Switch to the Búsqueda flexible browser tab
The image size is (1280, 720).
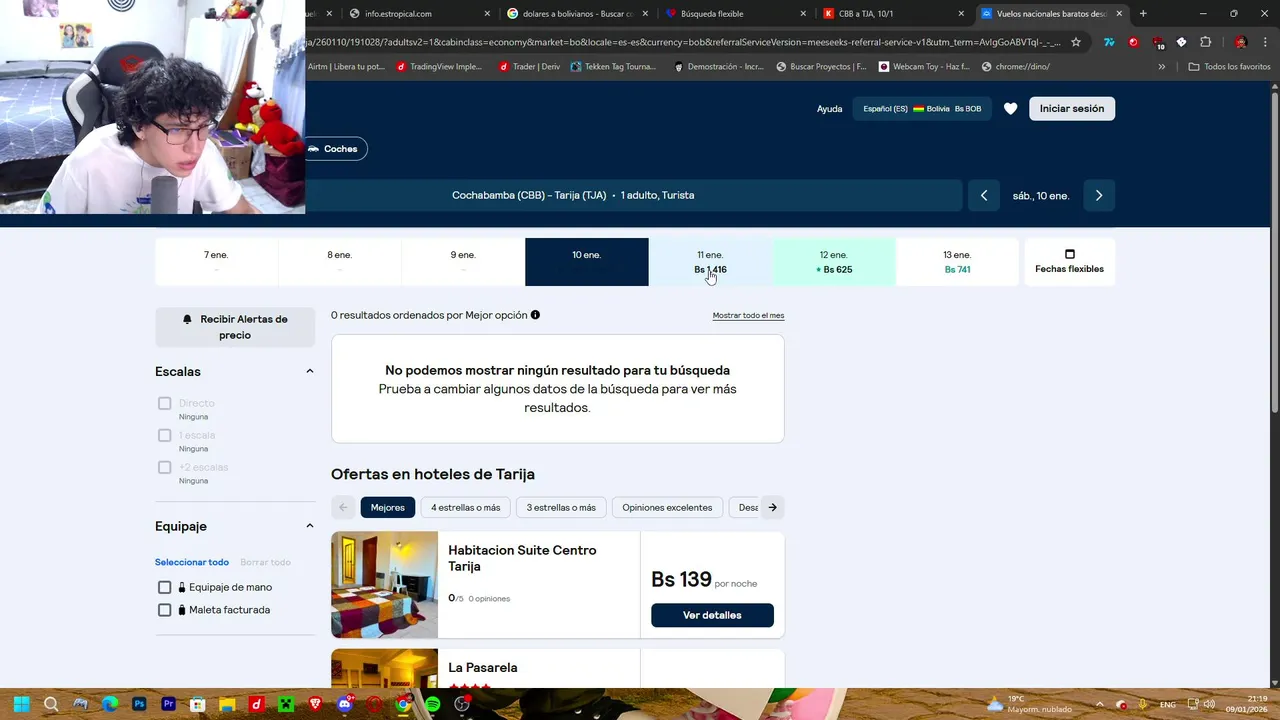[x=735, y=13]
